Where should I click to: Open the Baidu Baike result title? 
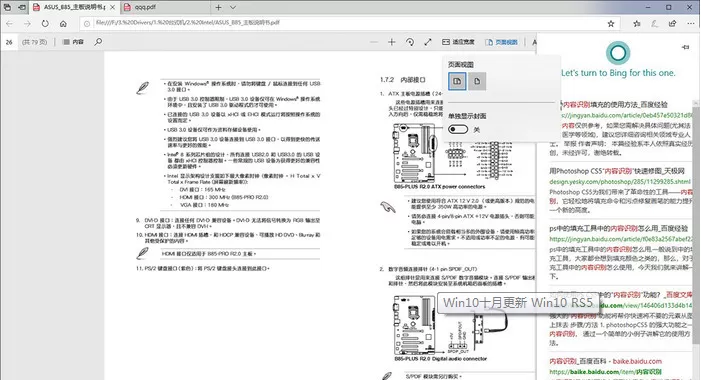605,361
